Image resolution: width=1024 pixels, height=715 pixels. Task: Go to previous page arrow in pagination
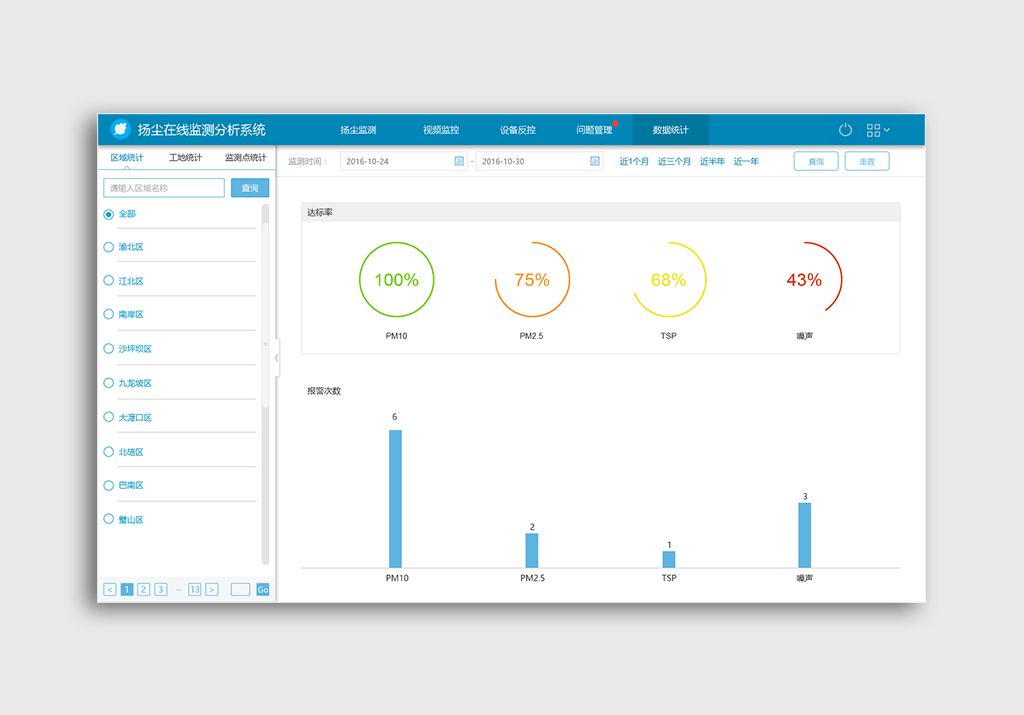click(x=110, y=590)
